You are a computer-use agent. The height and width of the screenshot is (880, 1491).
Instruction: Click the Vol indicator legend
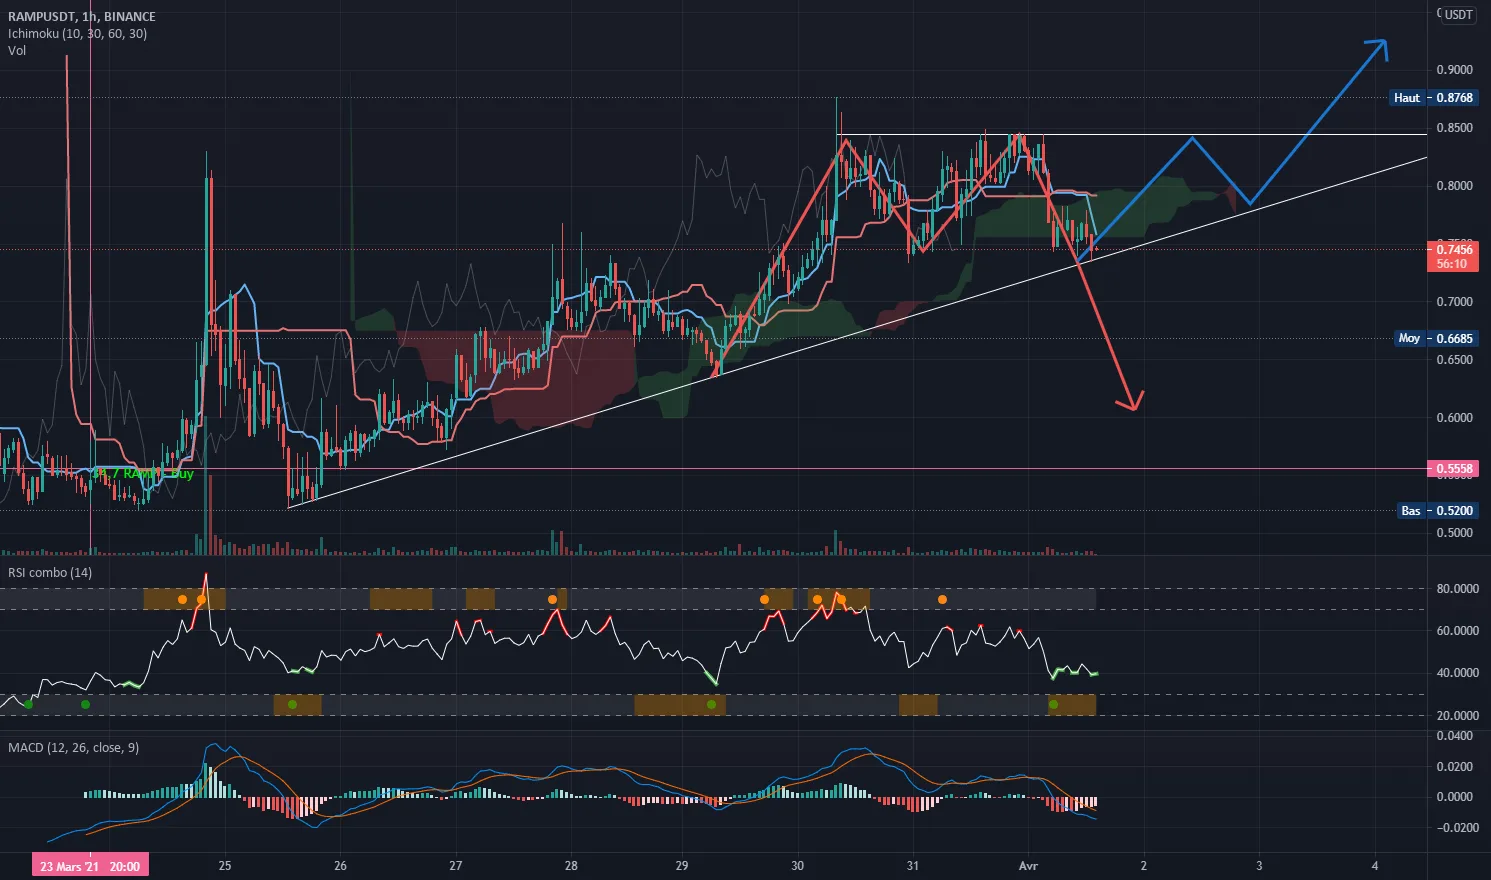point(17,51)
